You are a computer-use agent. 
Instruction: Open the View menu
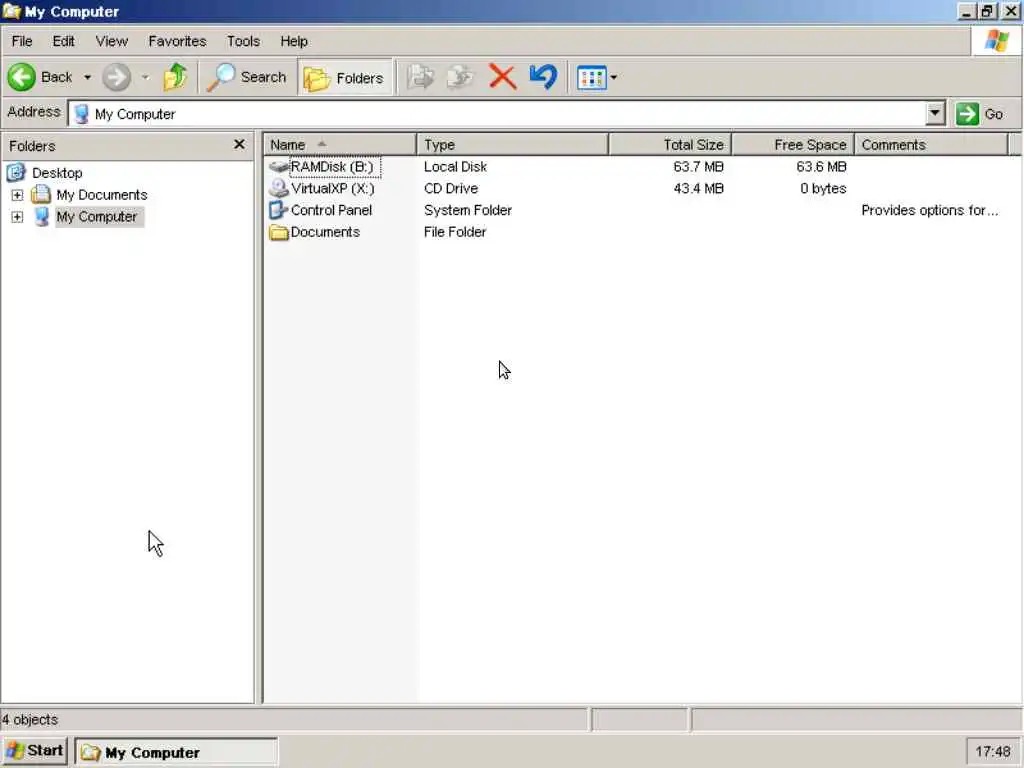click(x=112, y=41)
